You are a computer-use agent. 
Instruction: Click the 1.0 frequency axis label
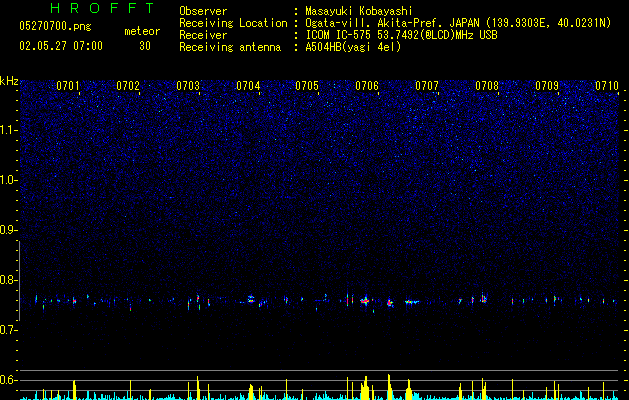[x=8, y=181]
